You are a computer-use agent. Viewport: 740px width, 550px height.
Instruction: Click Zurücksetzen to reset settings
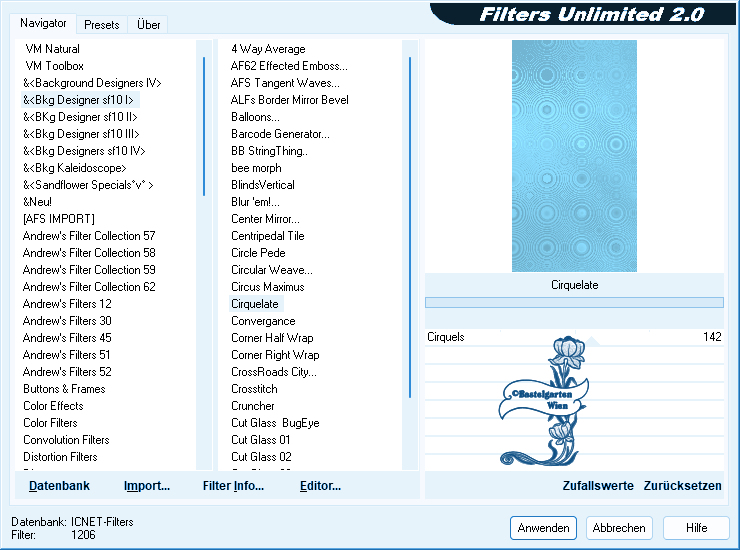tap(682, 486)
